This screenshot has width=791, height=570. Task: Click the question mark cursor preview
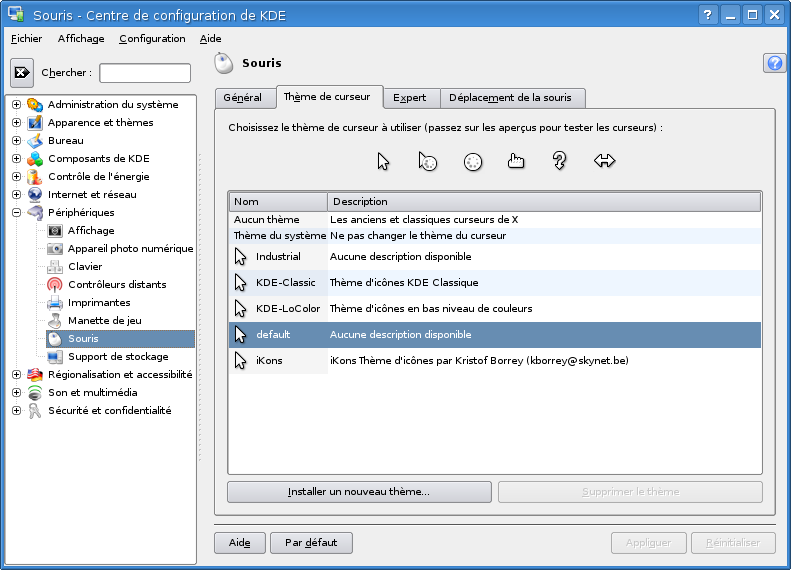tap(560, 162)
